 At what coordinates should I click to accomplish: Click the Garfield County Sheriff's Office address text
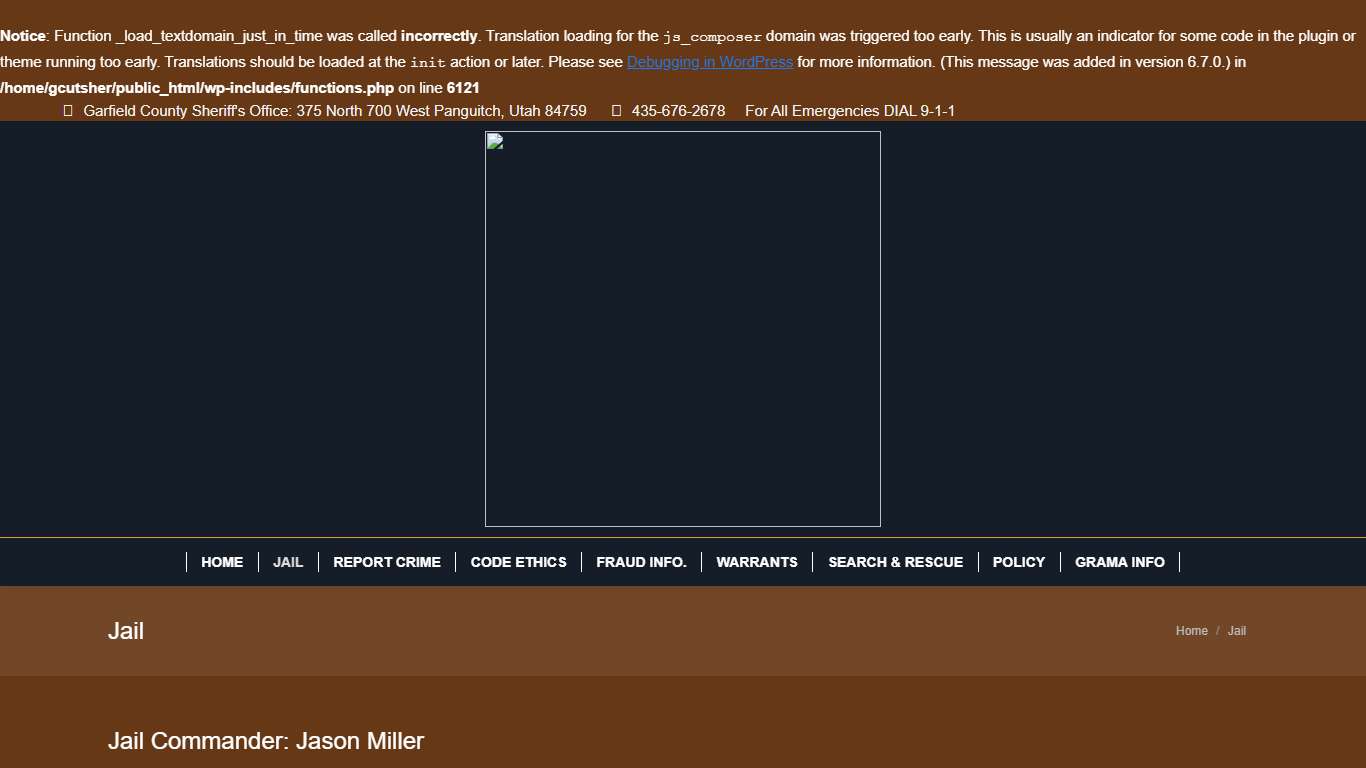tap(334, 111)
